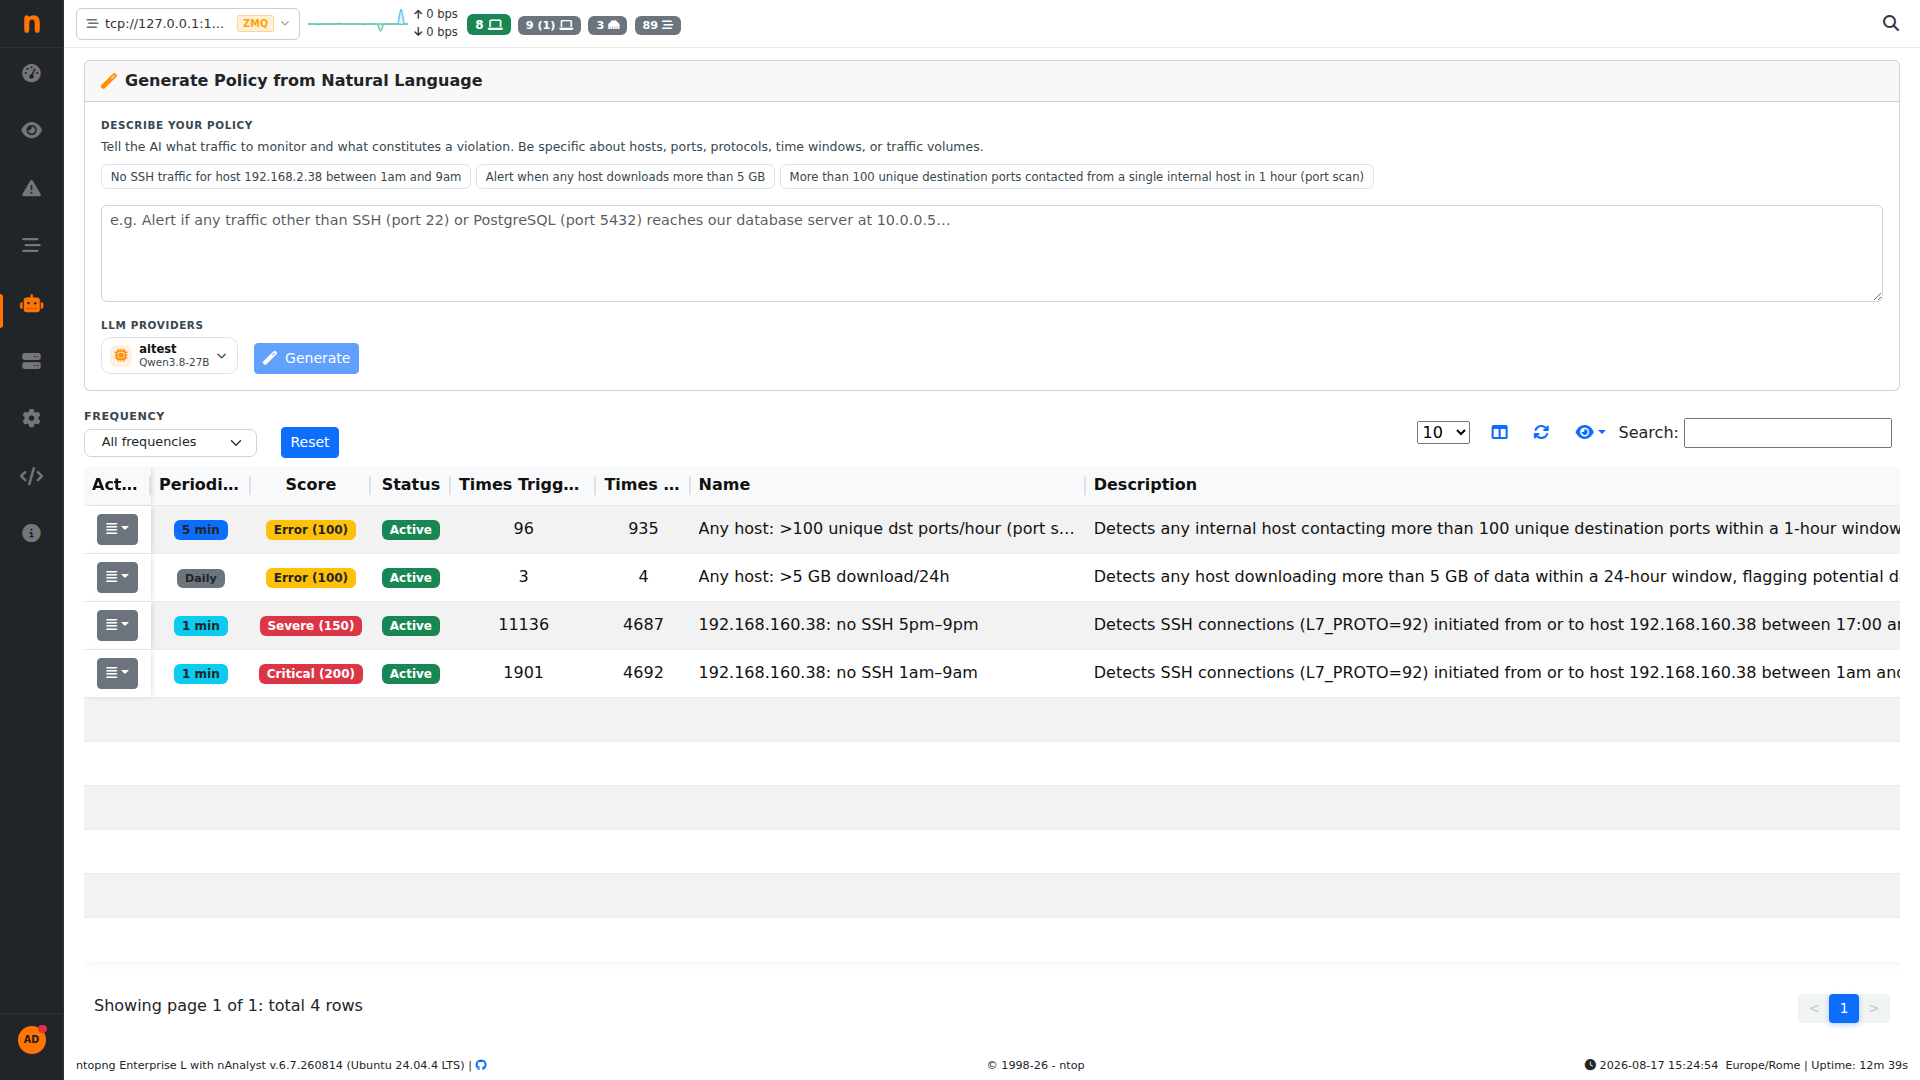Open the Alerts triangle sidebar icon
The width and height of the screenshot is (1920, 1080).
click(32, 188)
